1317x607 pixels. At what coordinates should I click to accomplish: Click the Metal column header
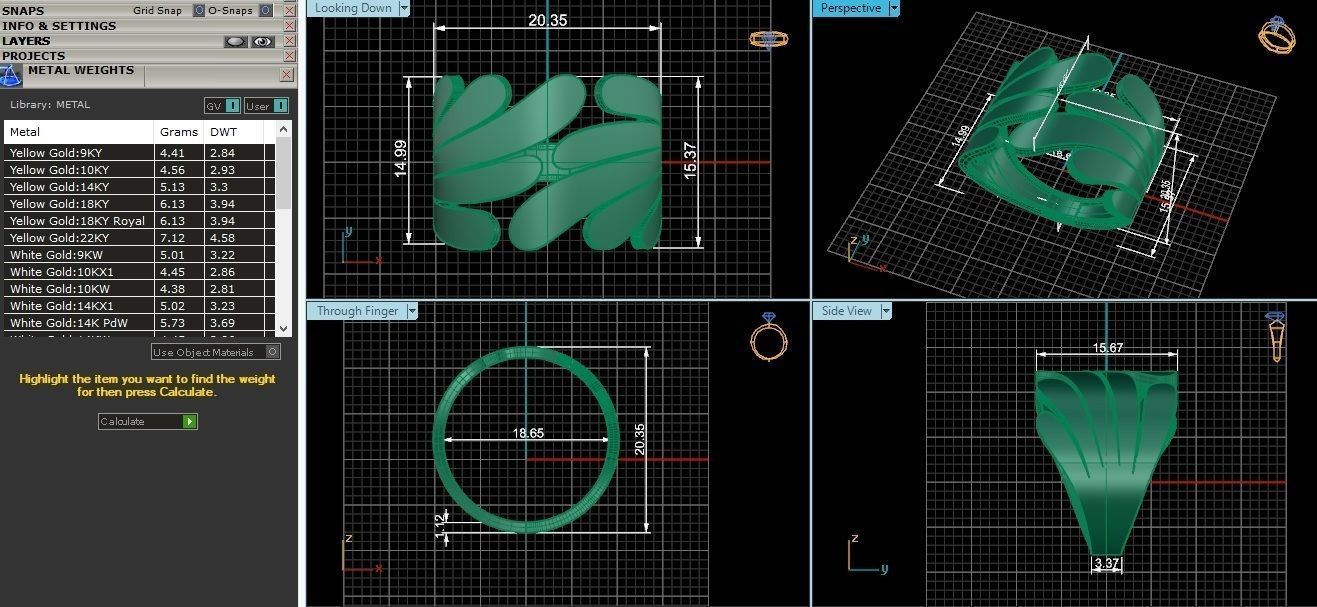click(80, 132)
